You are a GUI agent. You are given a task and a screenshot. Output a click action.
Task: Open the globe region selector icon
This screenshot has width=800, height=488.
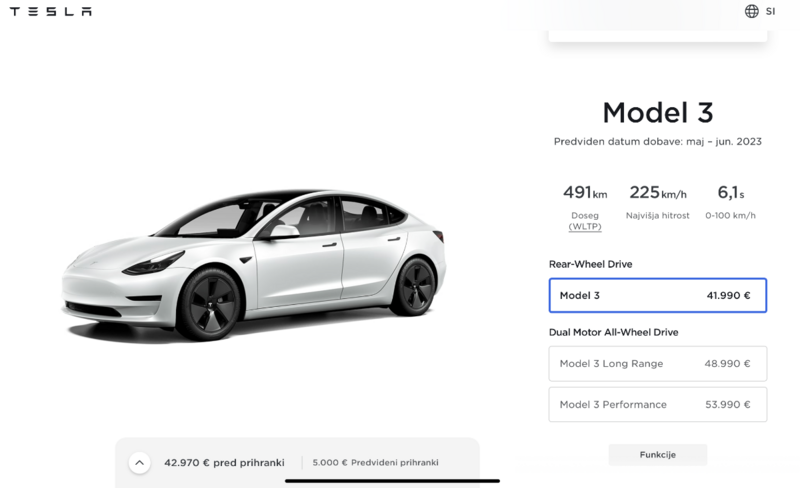click(x=752, y=12)
